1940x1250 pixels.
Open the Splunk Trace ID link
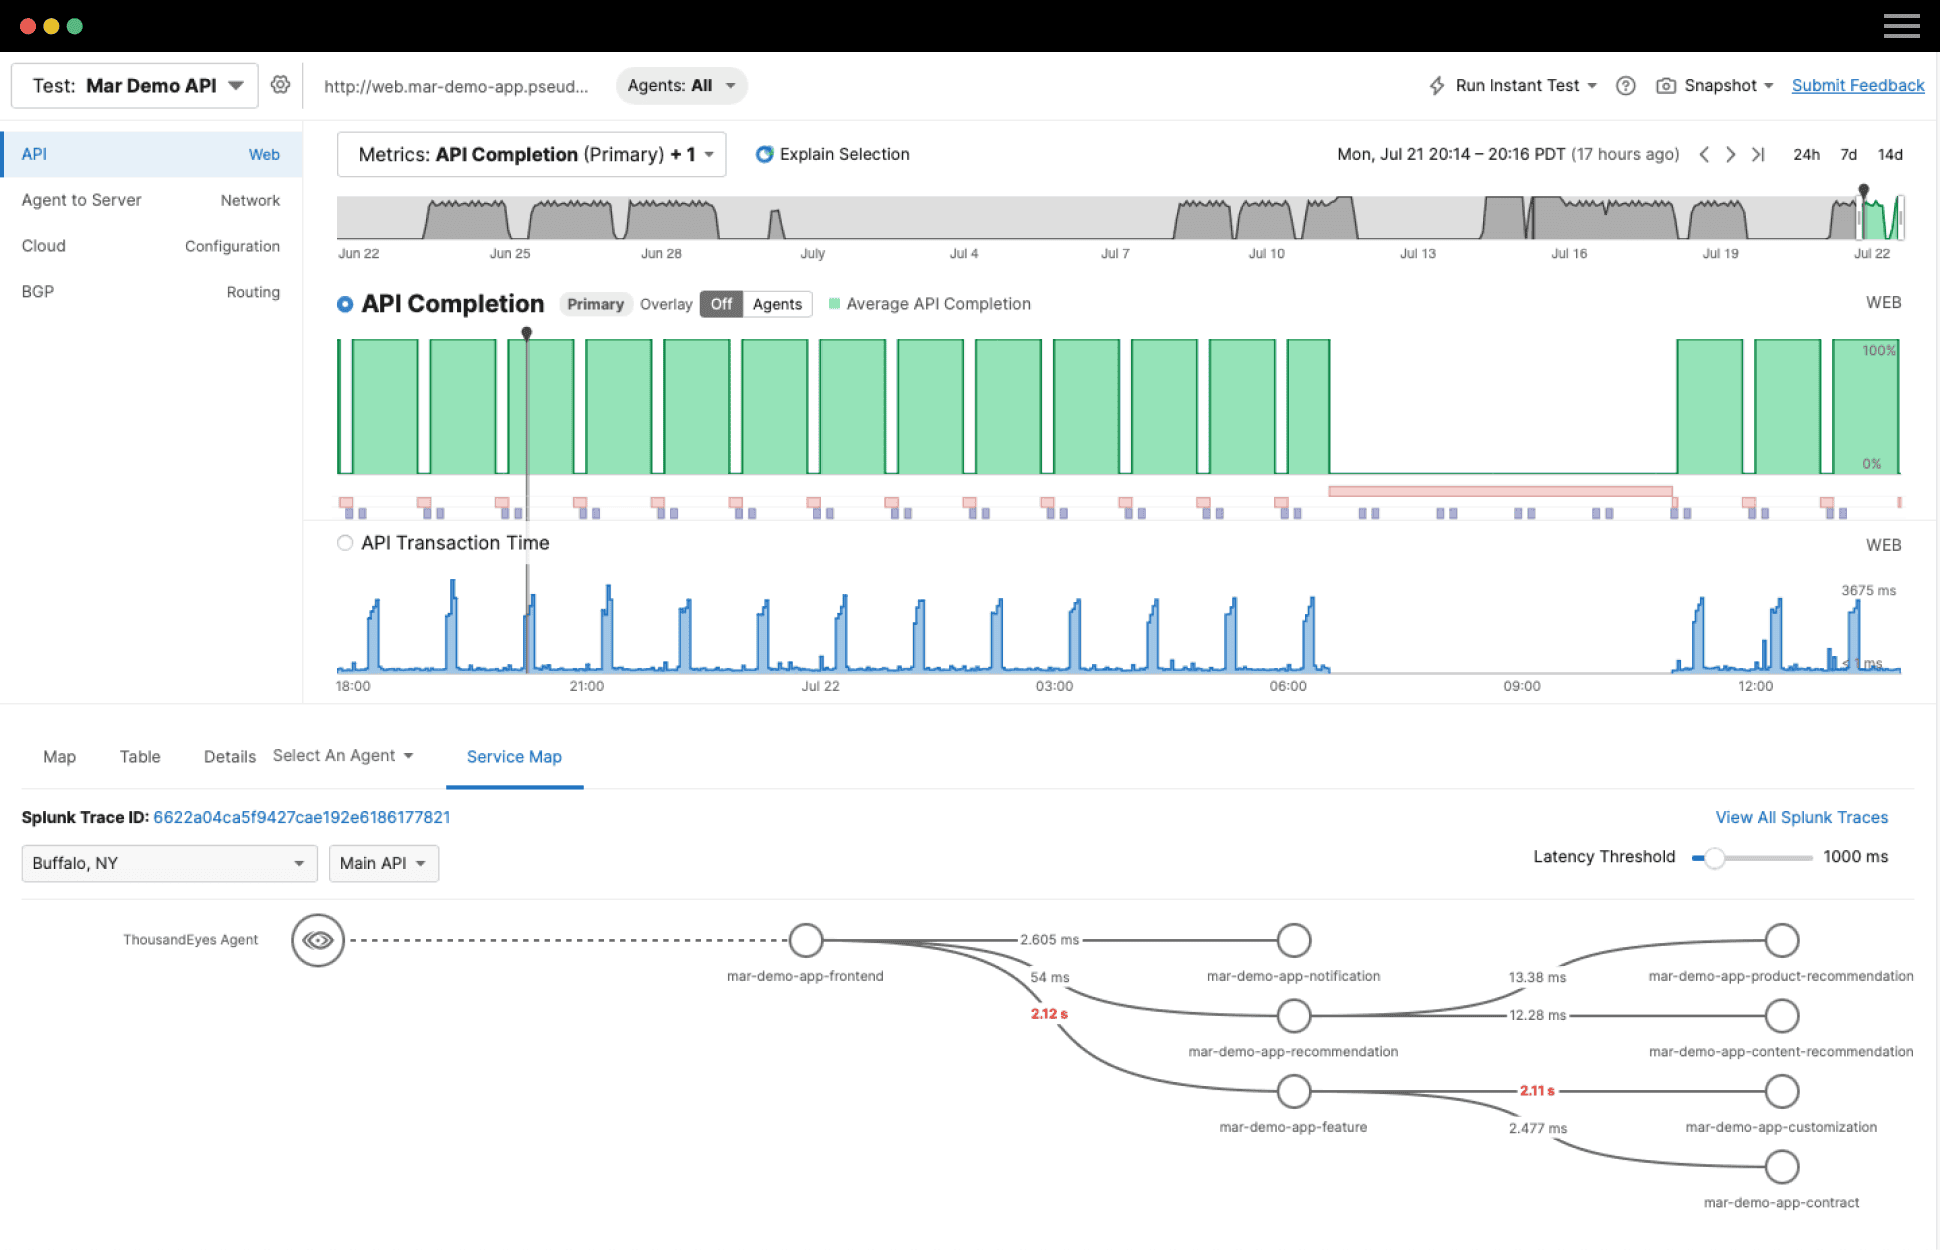pyautogui.click(x=302, y=817)
